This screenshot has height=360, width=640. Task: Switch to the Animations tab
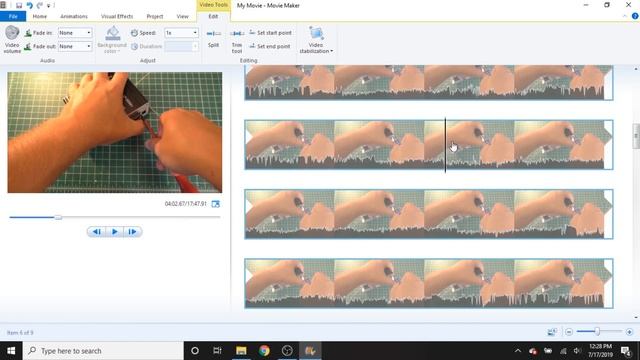pos(74,16)
